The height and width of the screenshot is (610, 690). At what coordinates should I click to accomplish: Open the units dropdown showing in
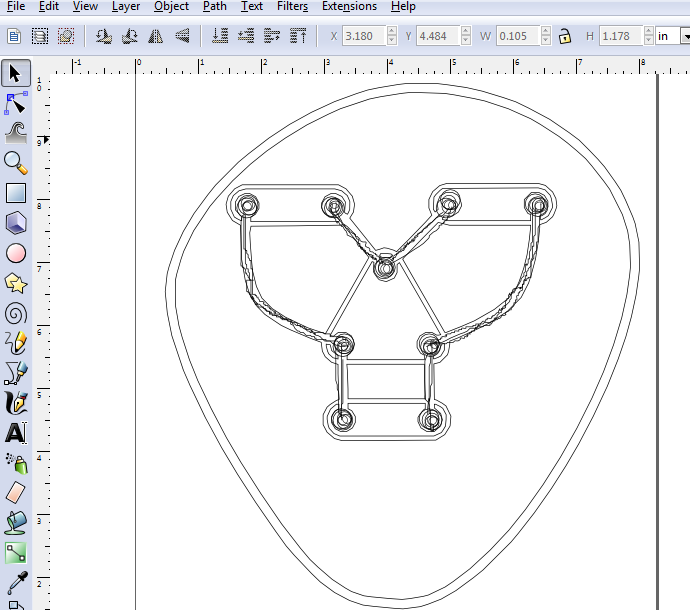coord(672,36)
